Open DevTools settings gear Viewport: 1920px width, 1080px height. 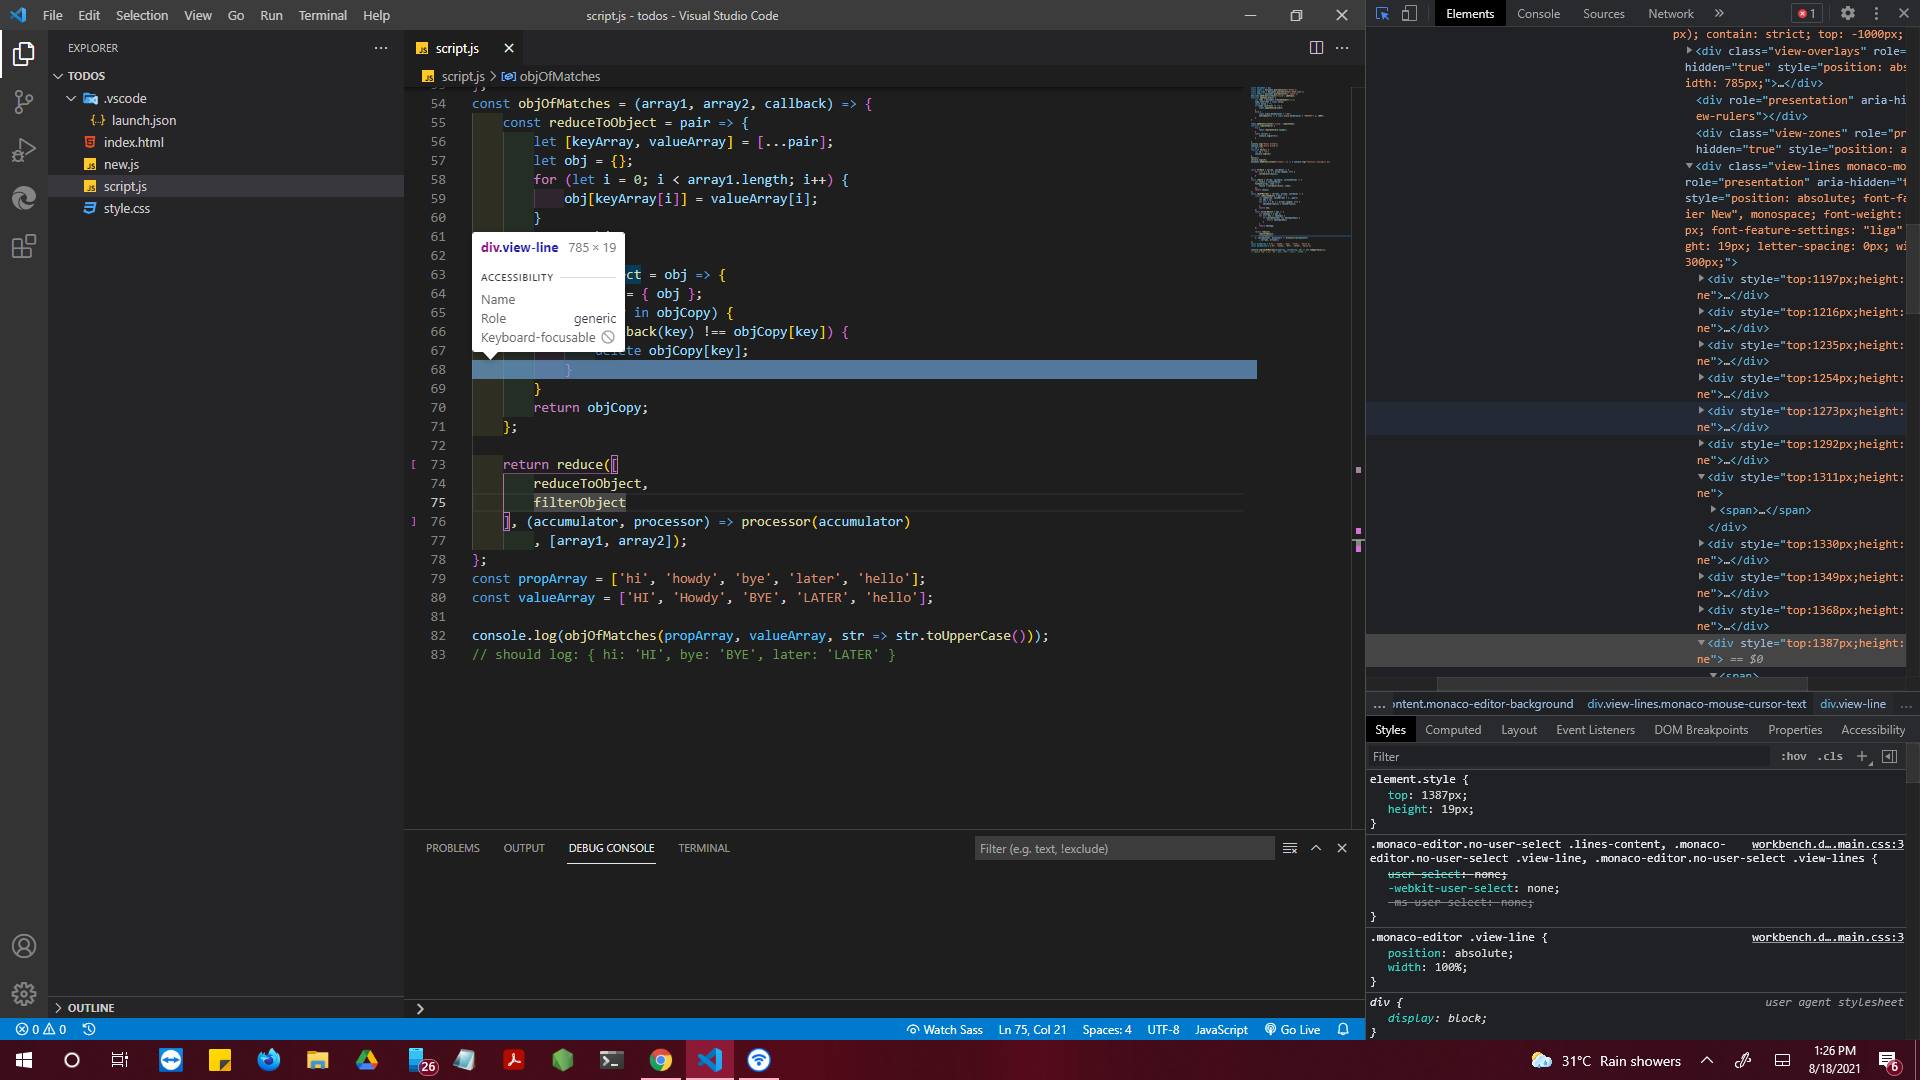[x=1847, y=14]
